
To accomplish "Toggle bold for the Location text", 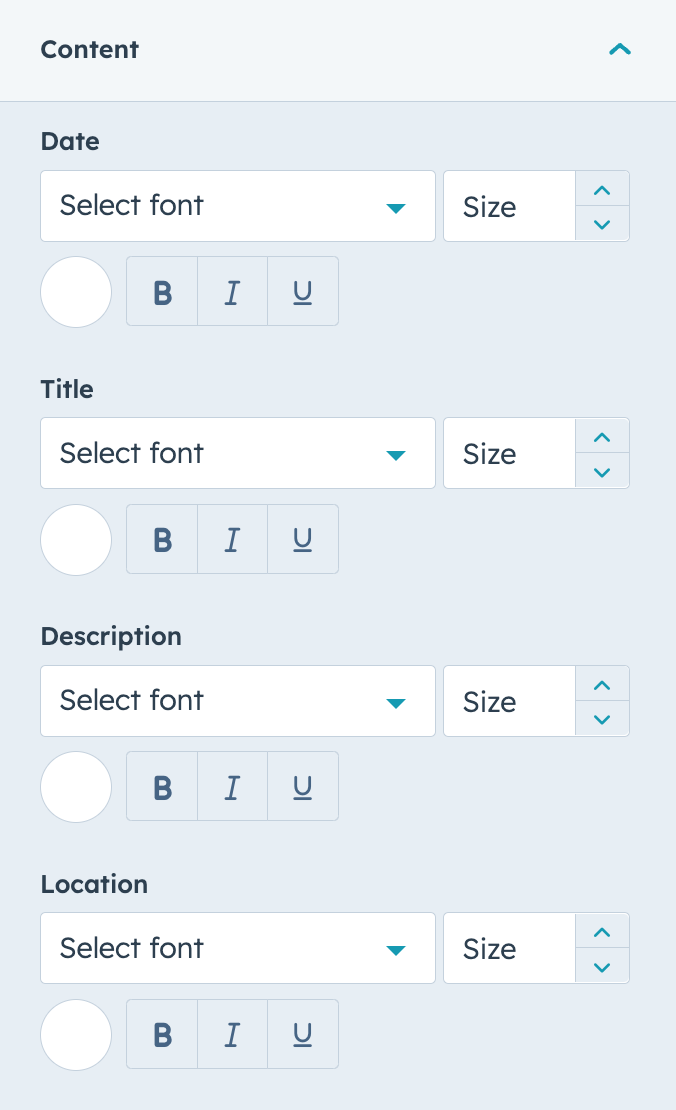I will click(162, 1034).
